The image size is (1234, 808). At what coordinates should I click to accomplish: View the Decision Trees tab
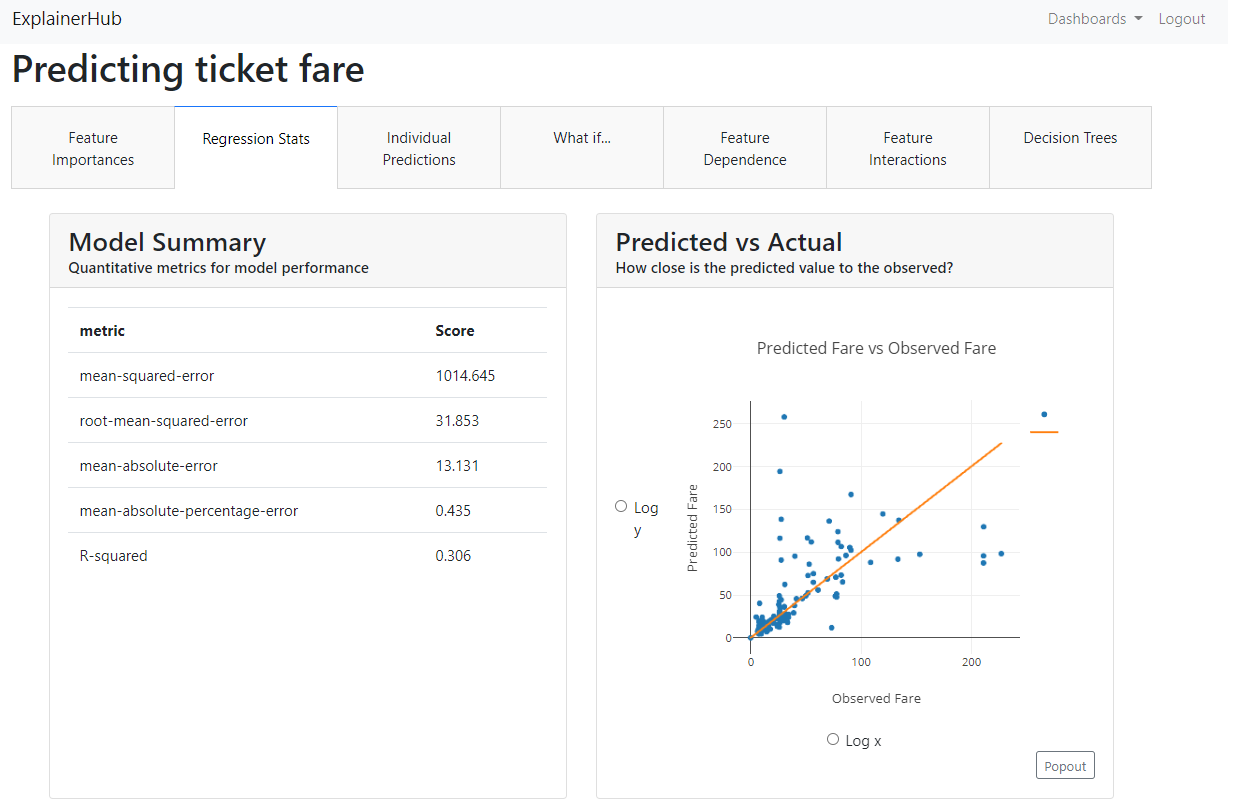tap(1070, 138)
